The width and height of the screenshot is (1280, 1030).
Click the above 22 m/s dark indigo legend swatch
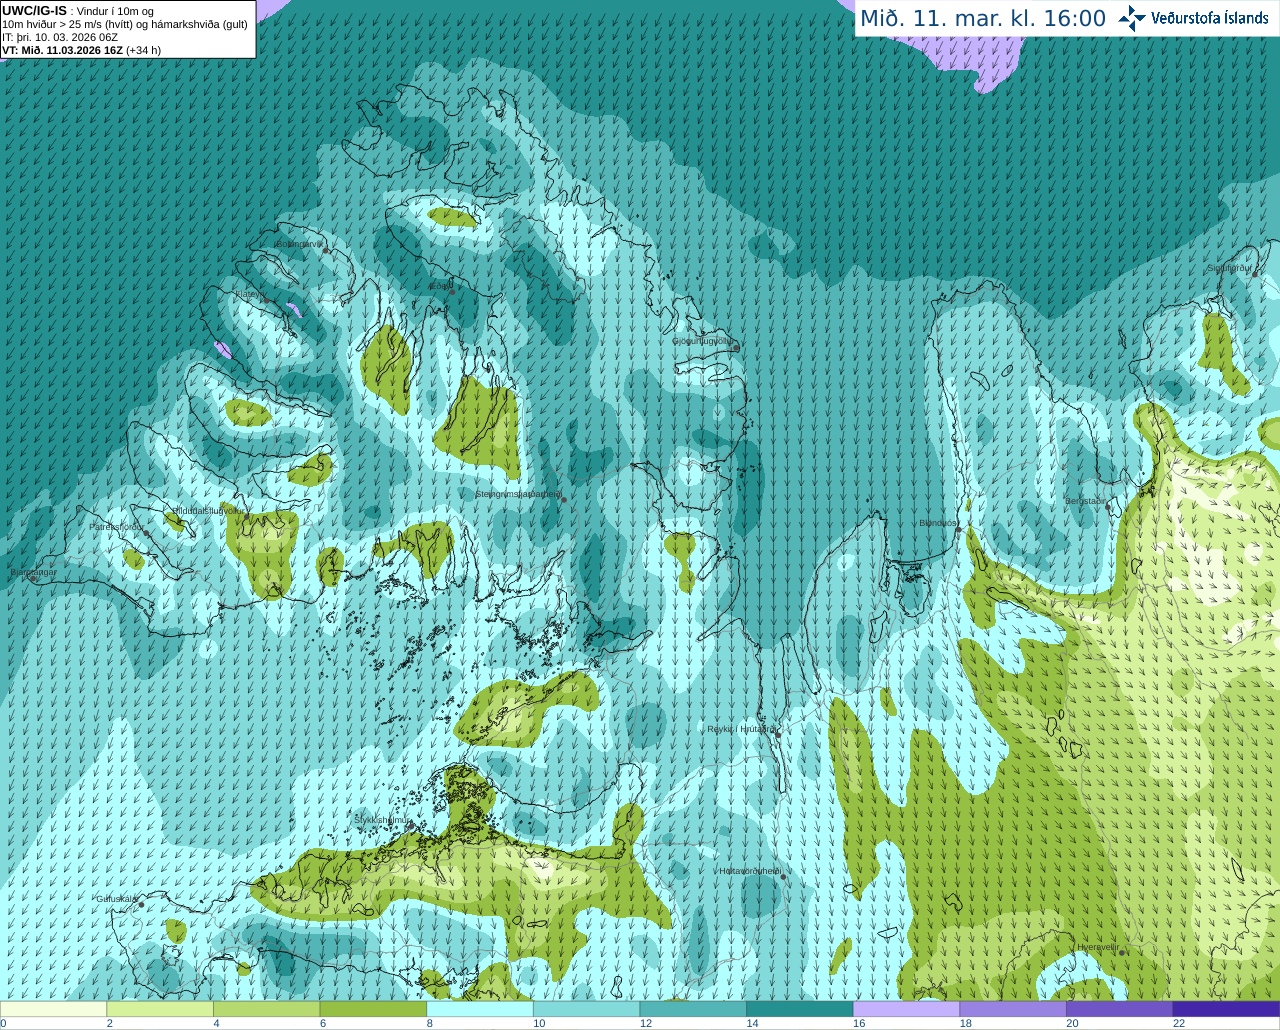pyautogui.click(x=1226, y=1009)
